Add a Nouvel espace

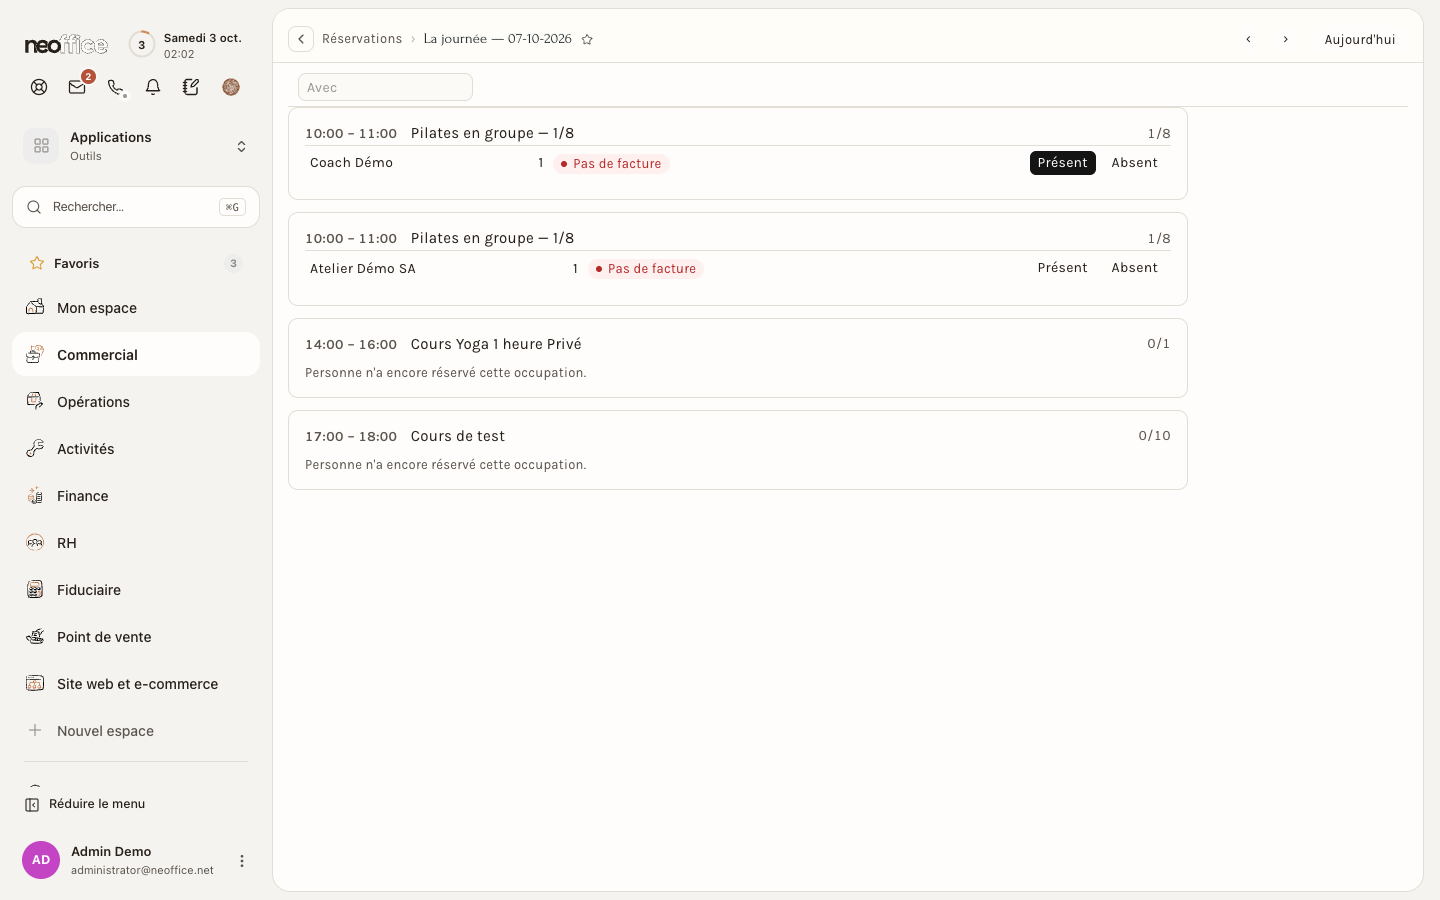pos(136,730)
